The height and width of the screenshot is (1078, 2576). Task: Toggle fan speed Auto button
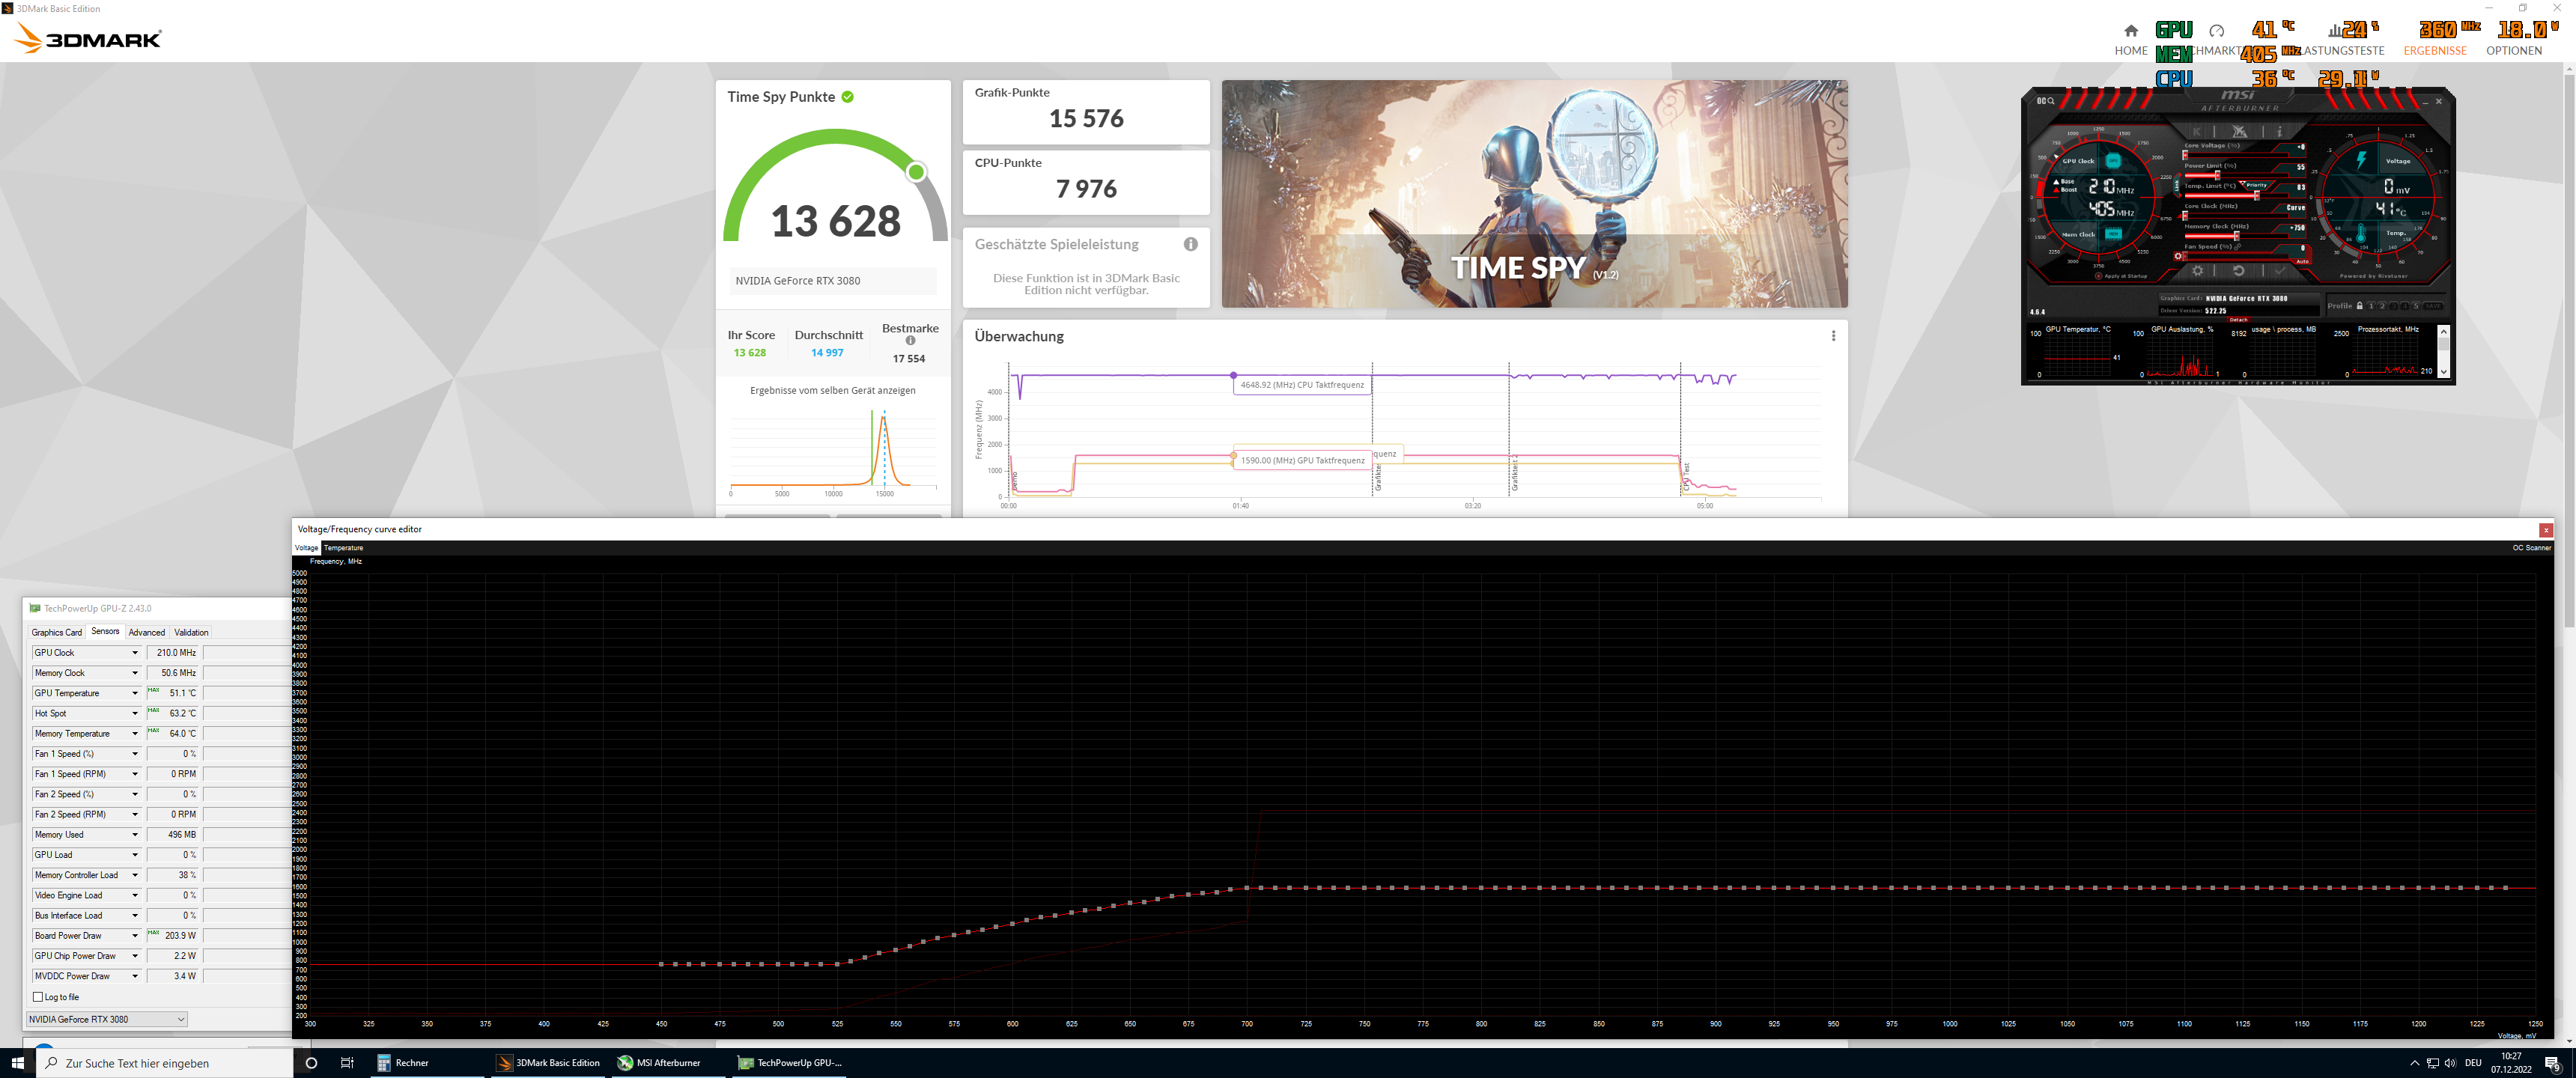tap(2303, 262)
